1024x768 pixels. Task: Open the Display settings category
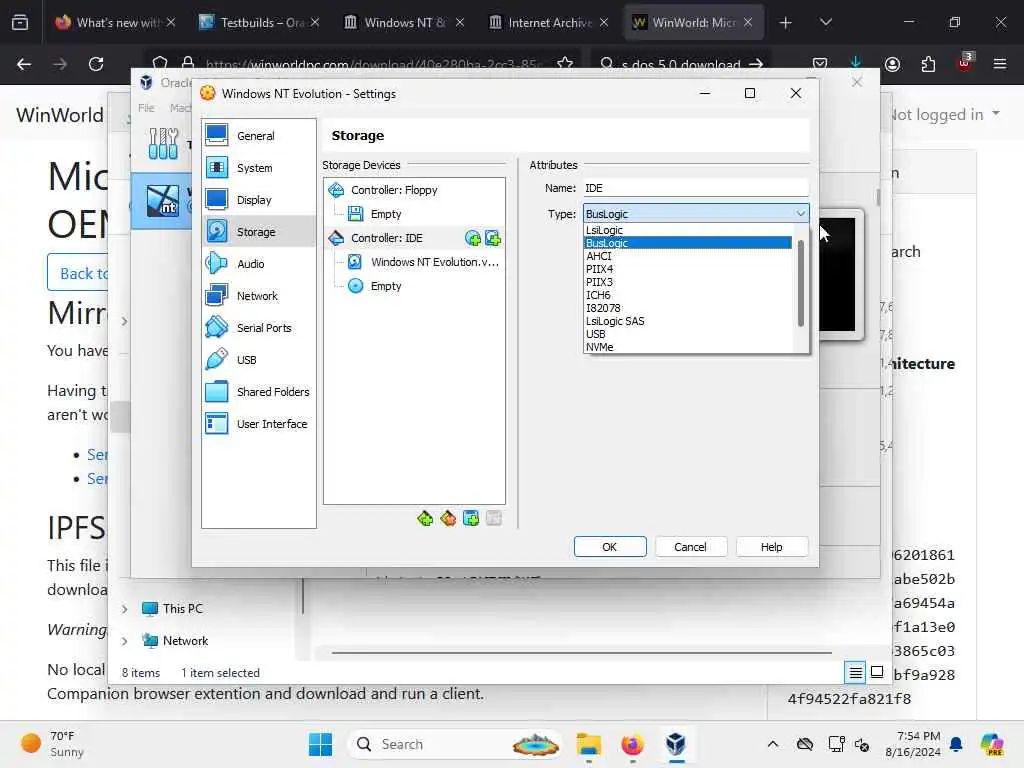(259, 200)
